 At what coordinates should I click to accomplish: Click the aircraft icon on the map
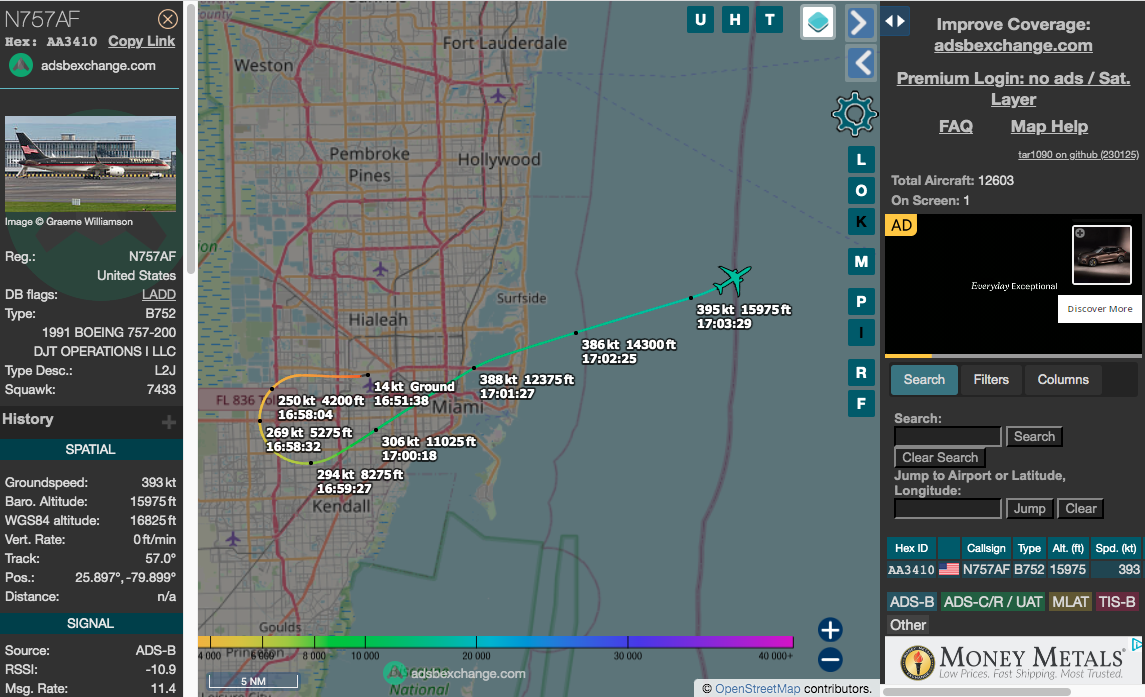[732, 280]
